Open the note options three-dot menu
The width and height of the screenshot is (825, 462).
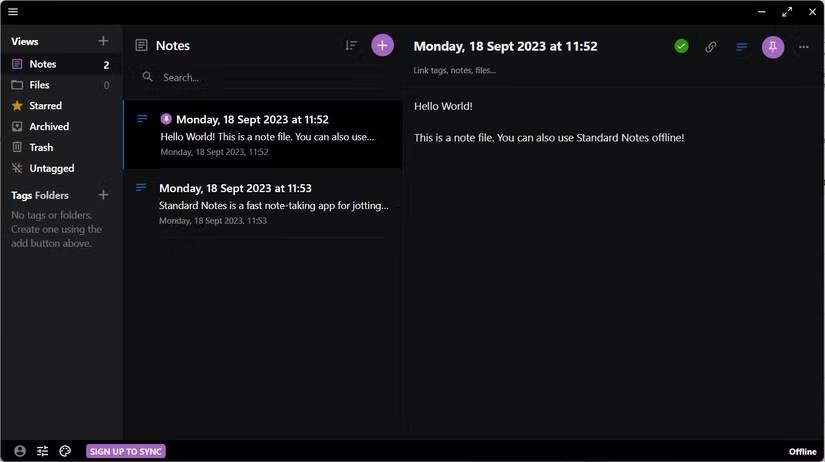[x=803, y=47]
